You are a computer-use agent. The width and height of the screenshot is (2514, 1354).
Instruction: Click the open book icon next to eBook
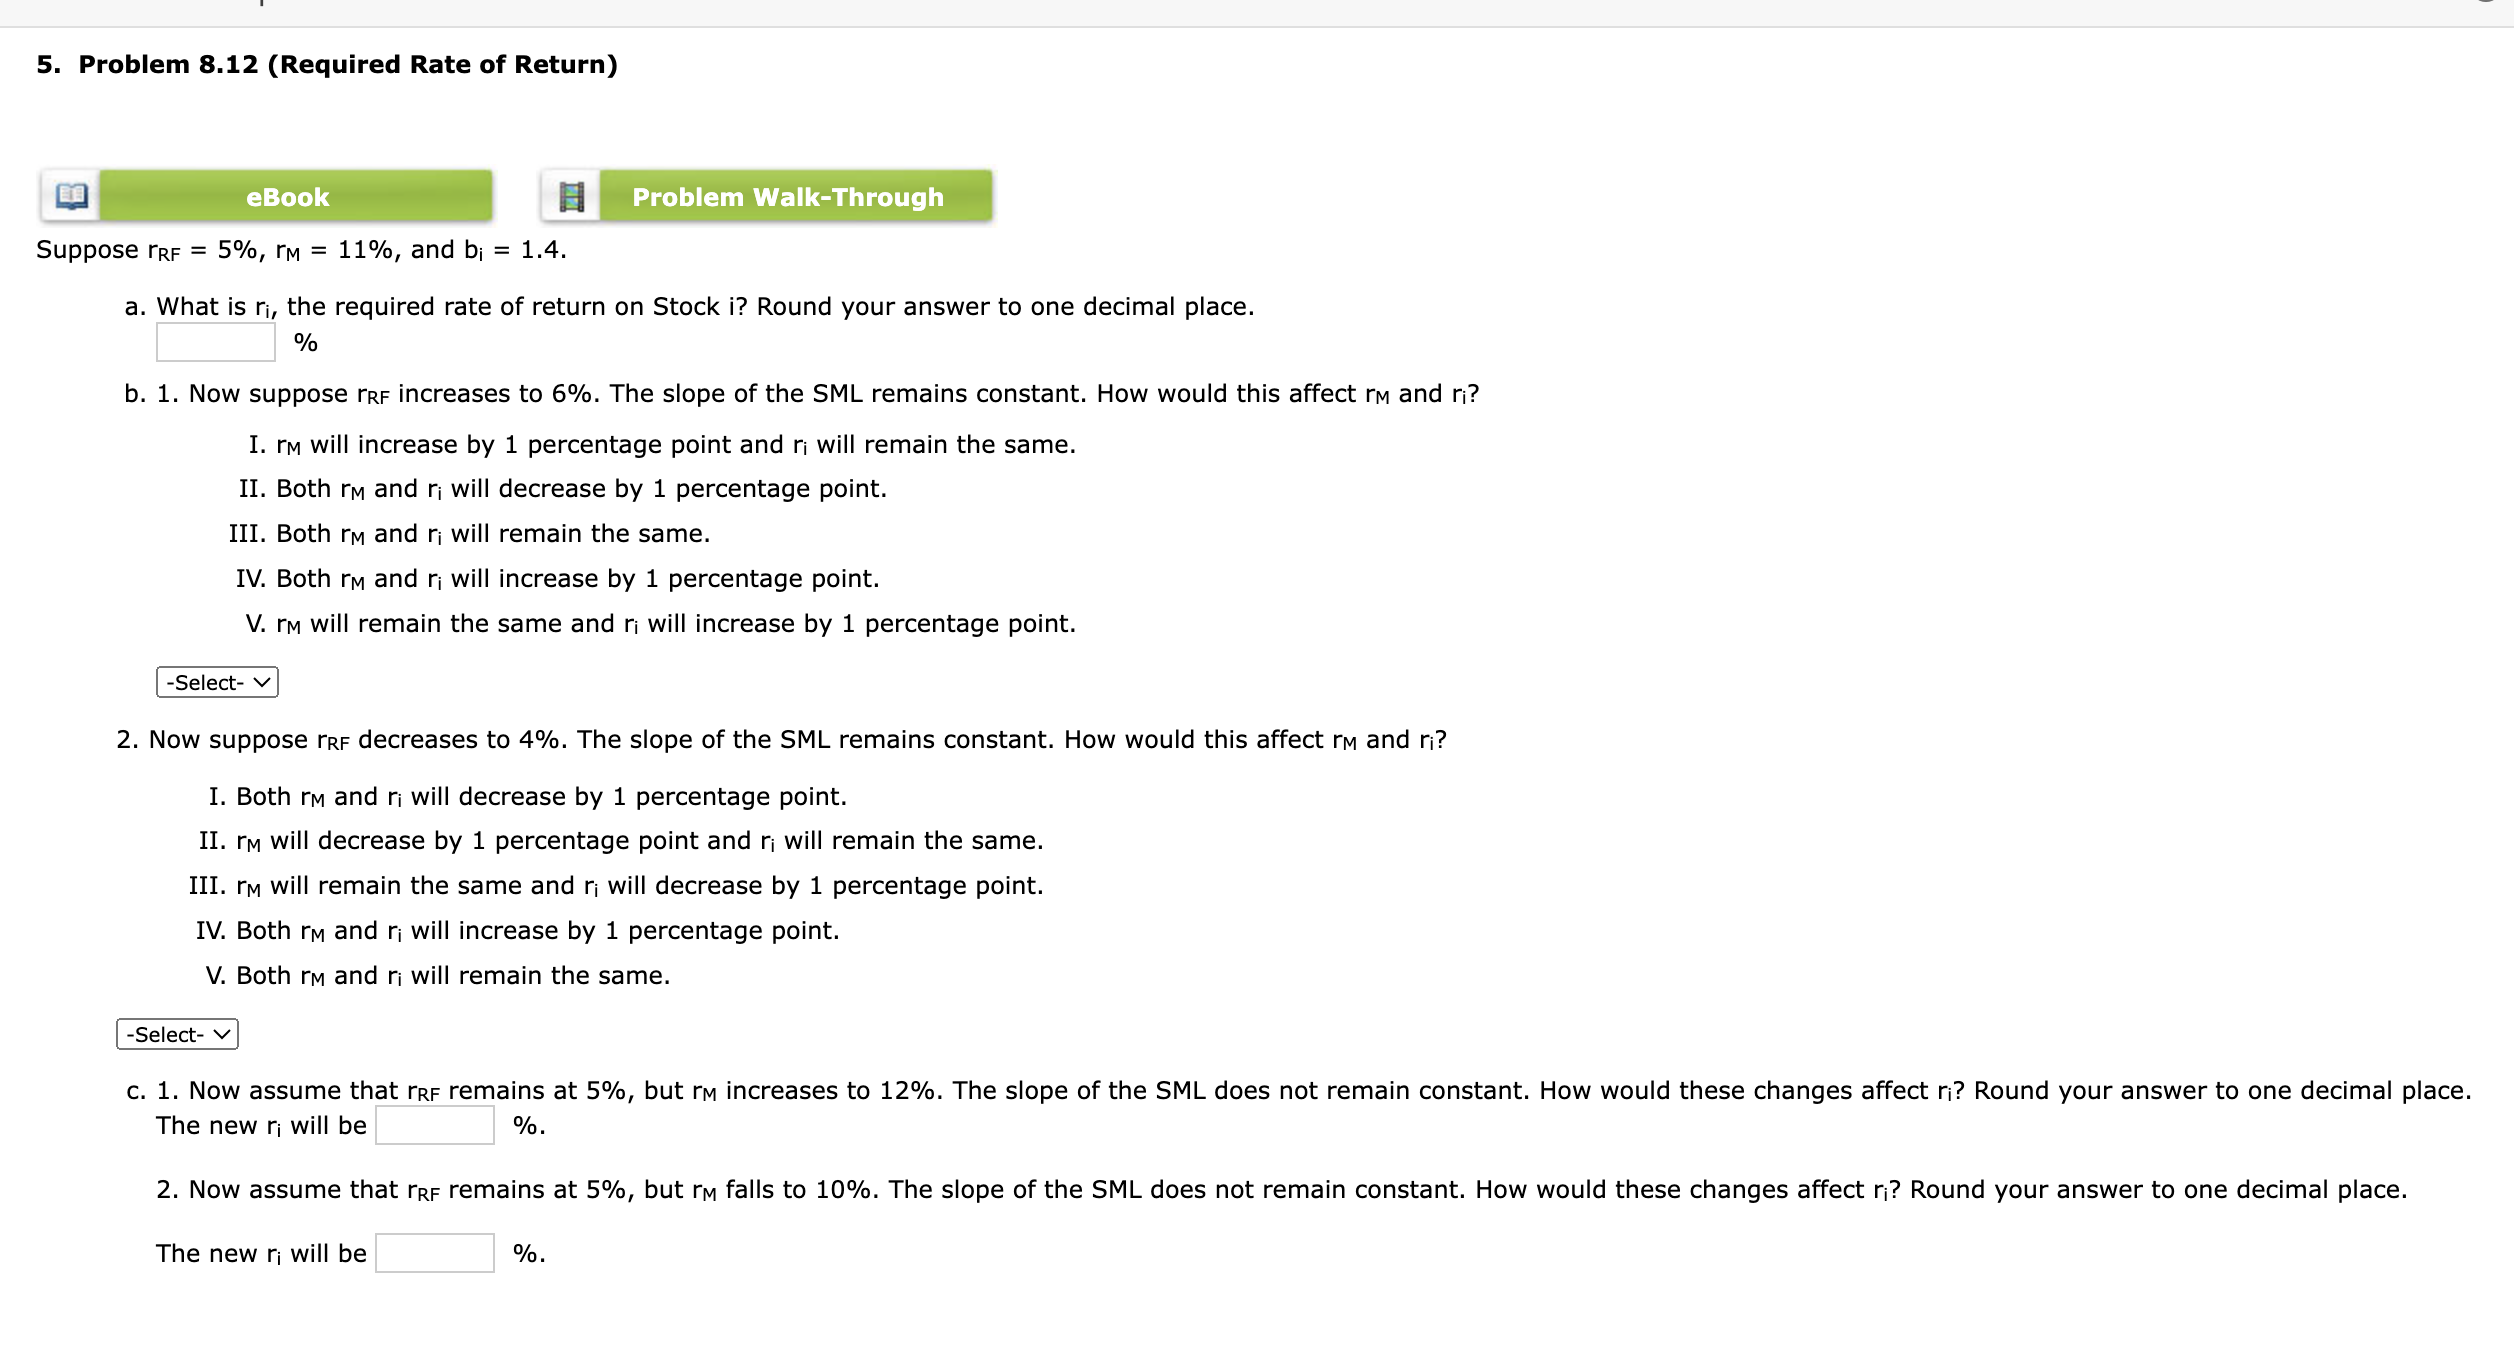click(71, 196)
